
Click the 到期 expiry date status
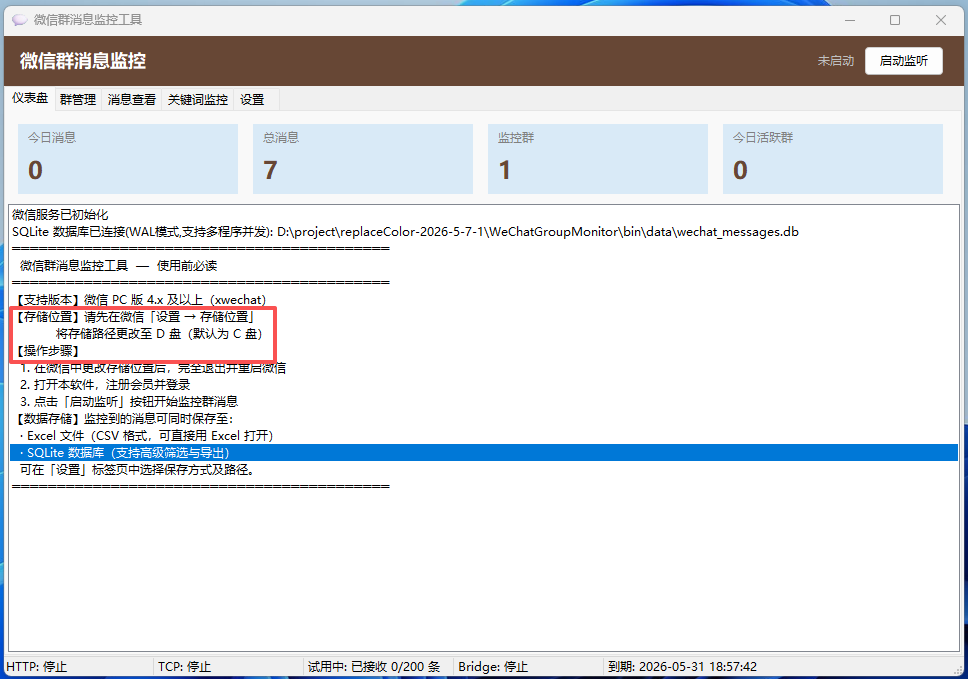coord(682,667)
